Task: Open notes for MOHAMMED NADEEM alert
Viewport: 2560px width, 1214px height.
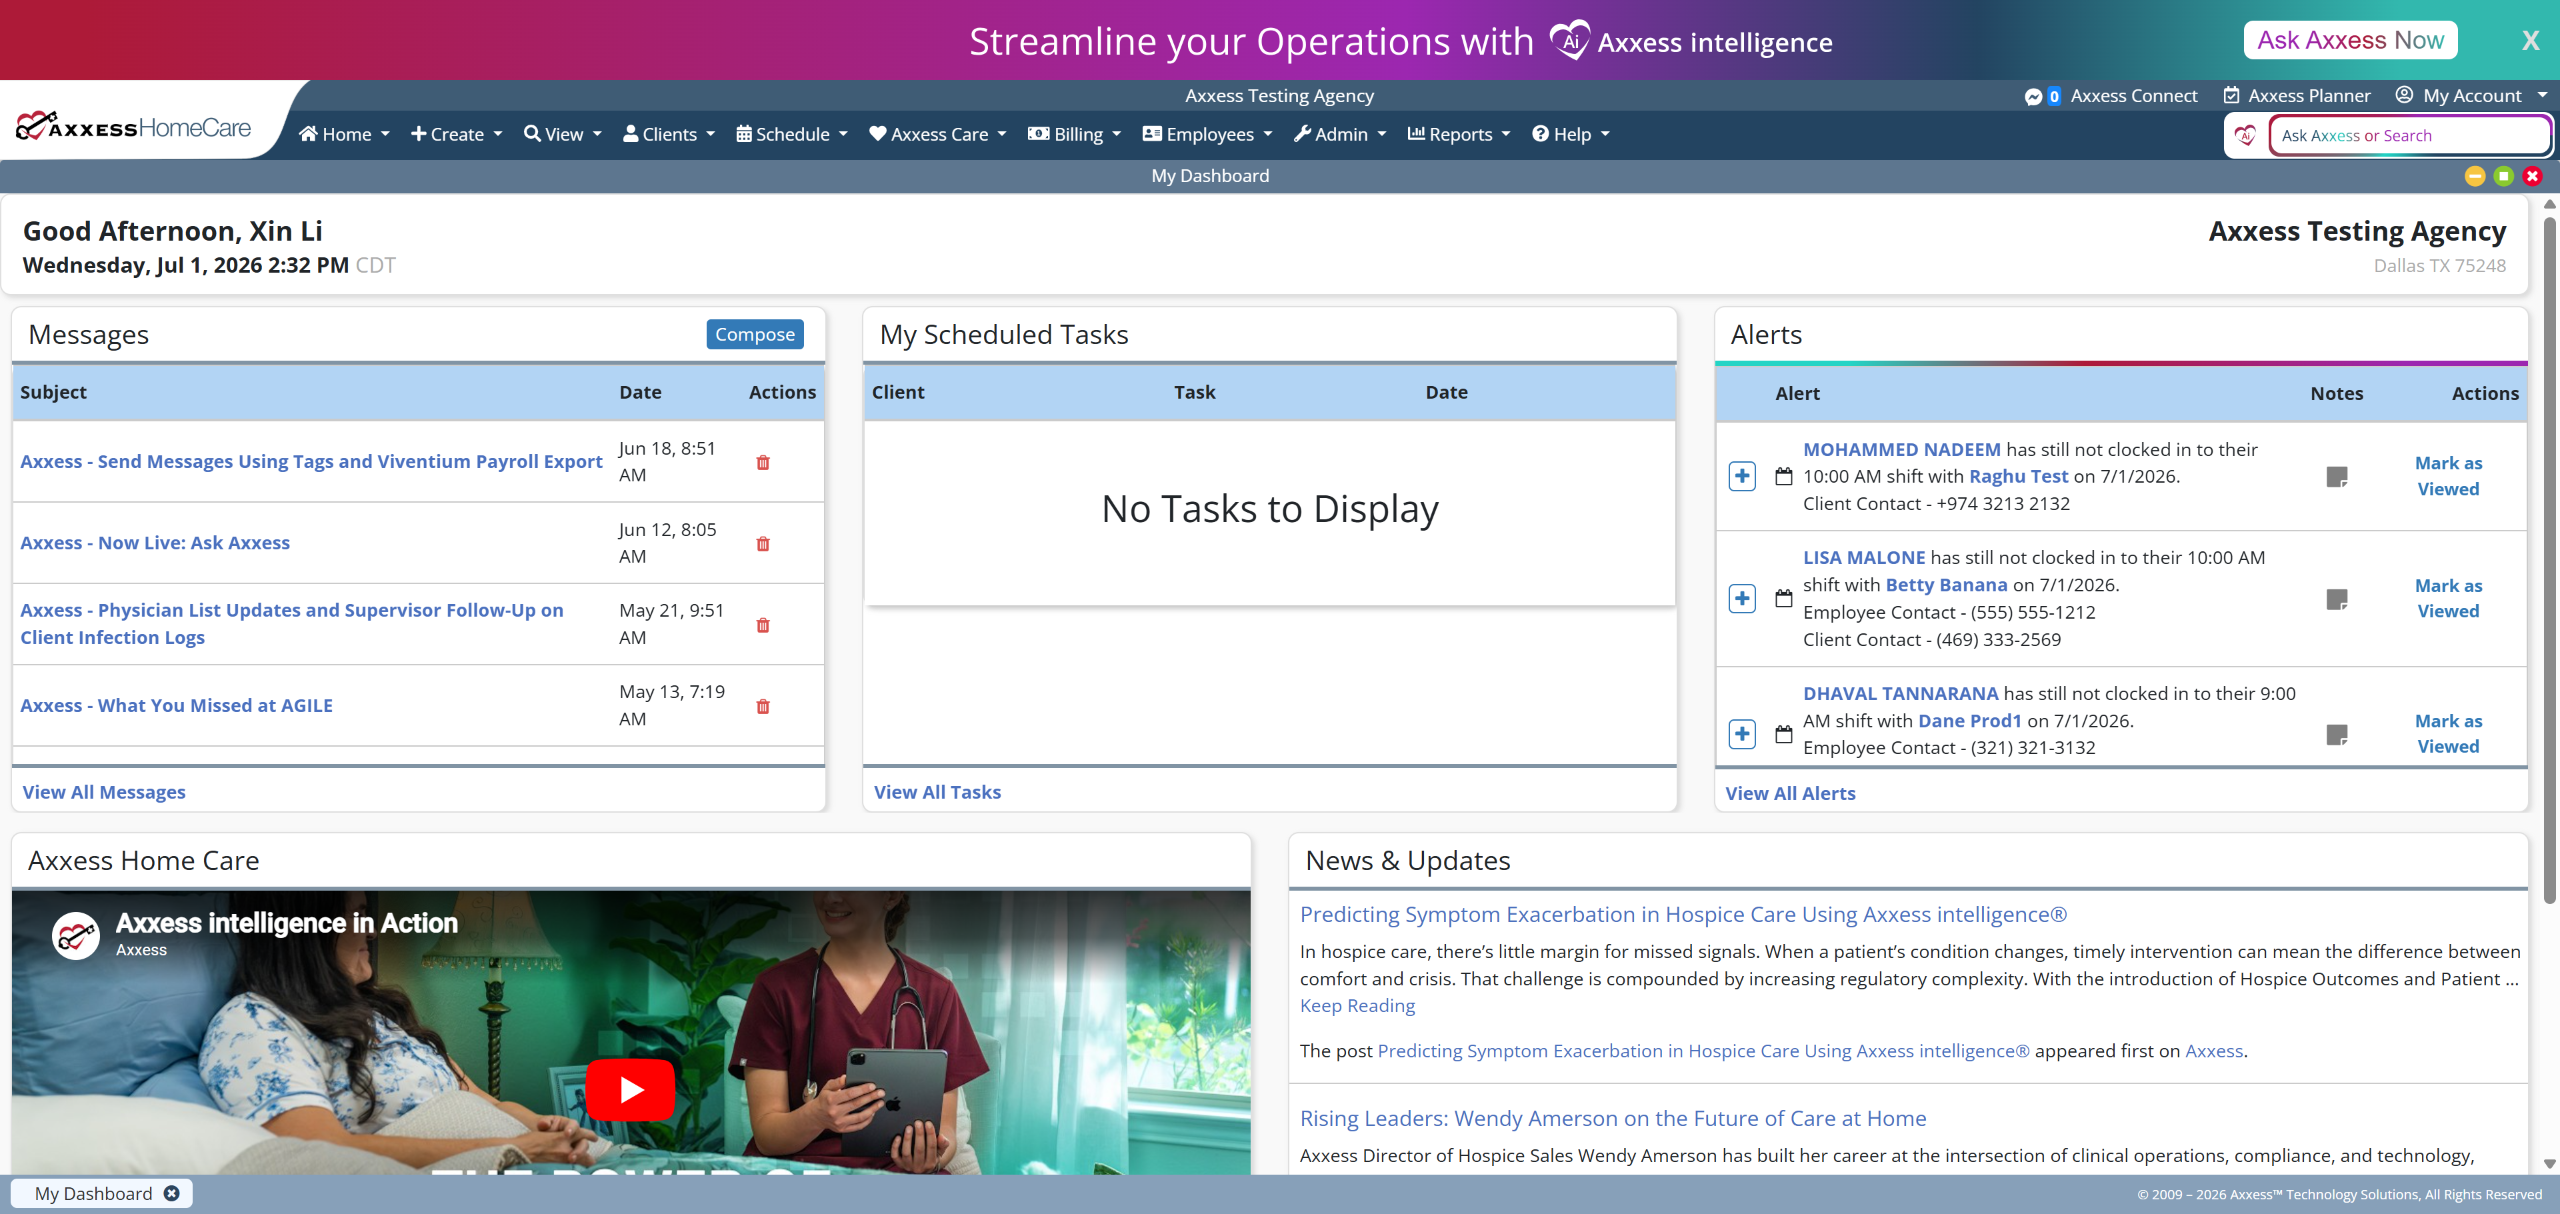Action: coord(2337,477)
